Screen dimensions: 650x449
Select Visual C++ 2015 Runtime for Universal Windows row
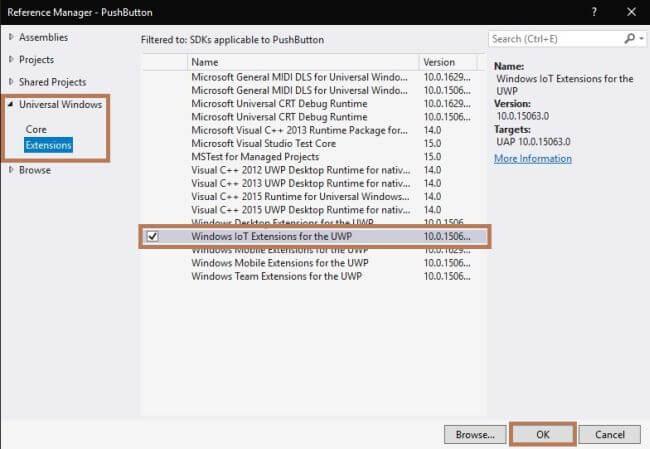pos(313,197)
